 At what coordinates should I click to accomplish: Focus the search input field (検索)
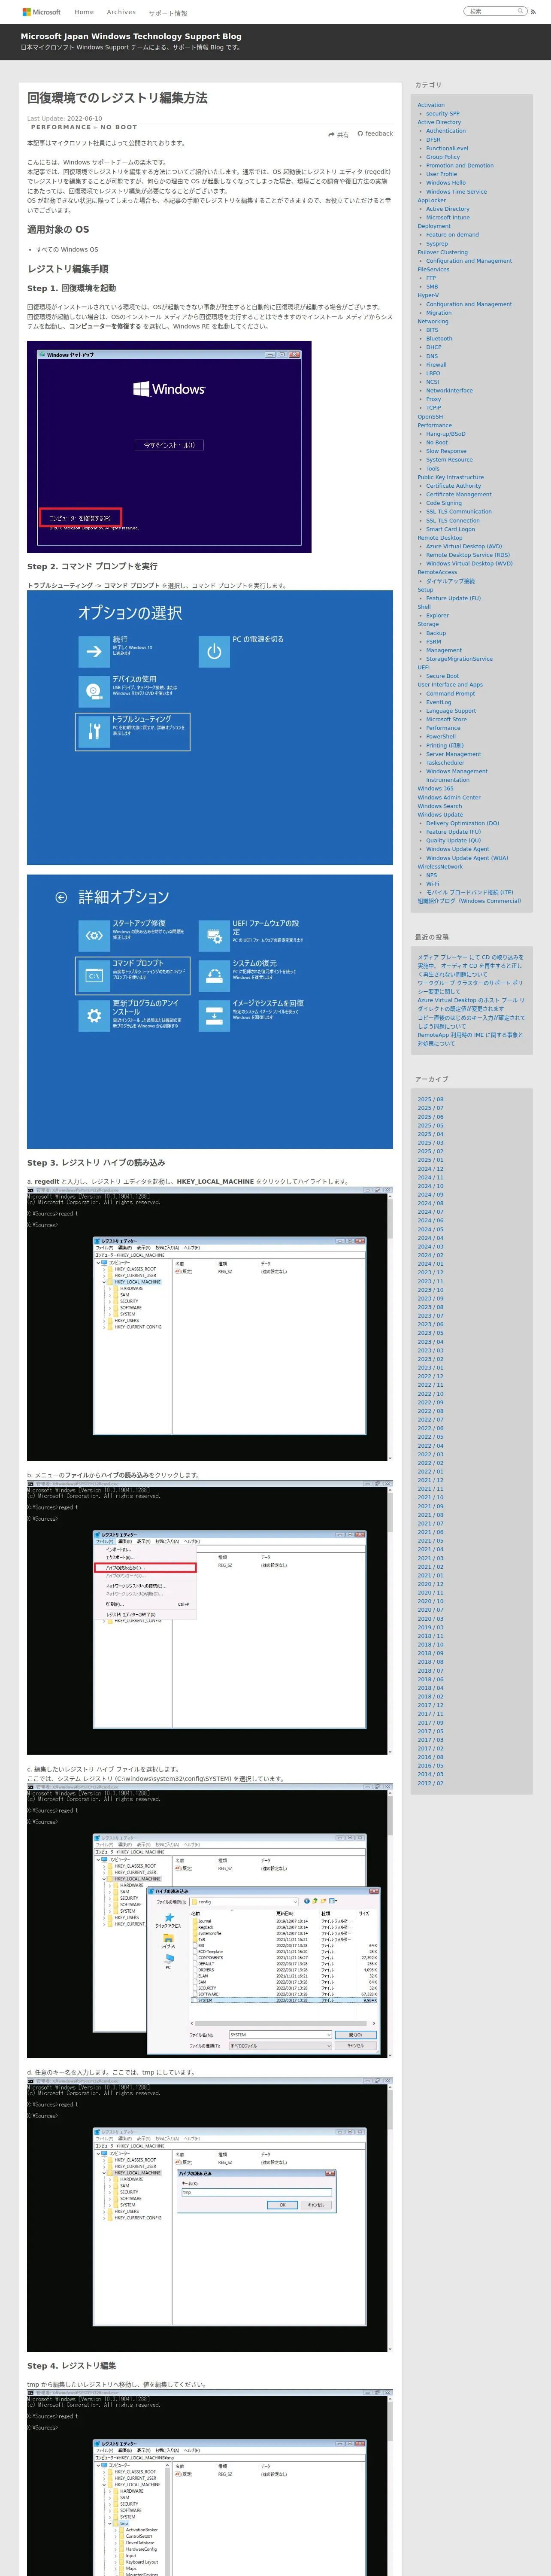click(491, 11)
